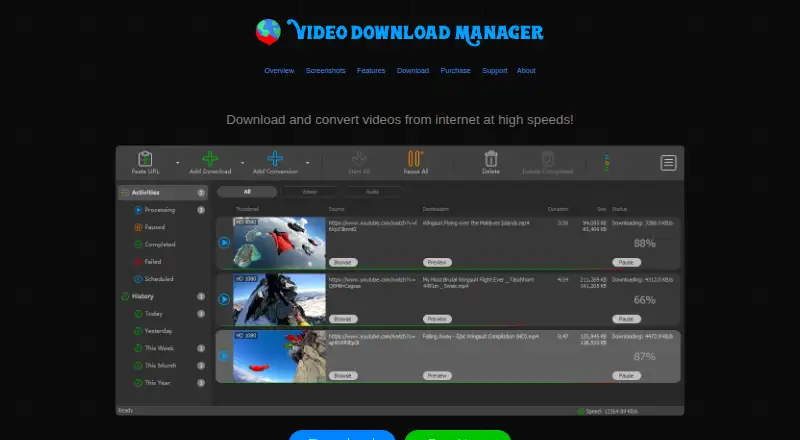
Task: Open the Support page link
Action: tap(494, 70)
